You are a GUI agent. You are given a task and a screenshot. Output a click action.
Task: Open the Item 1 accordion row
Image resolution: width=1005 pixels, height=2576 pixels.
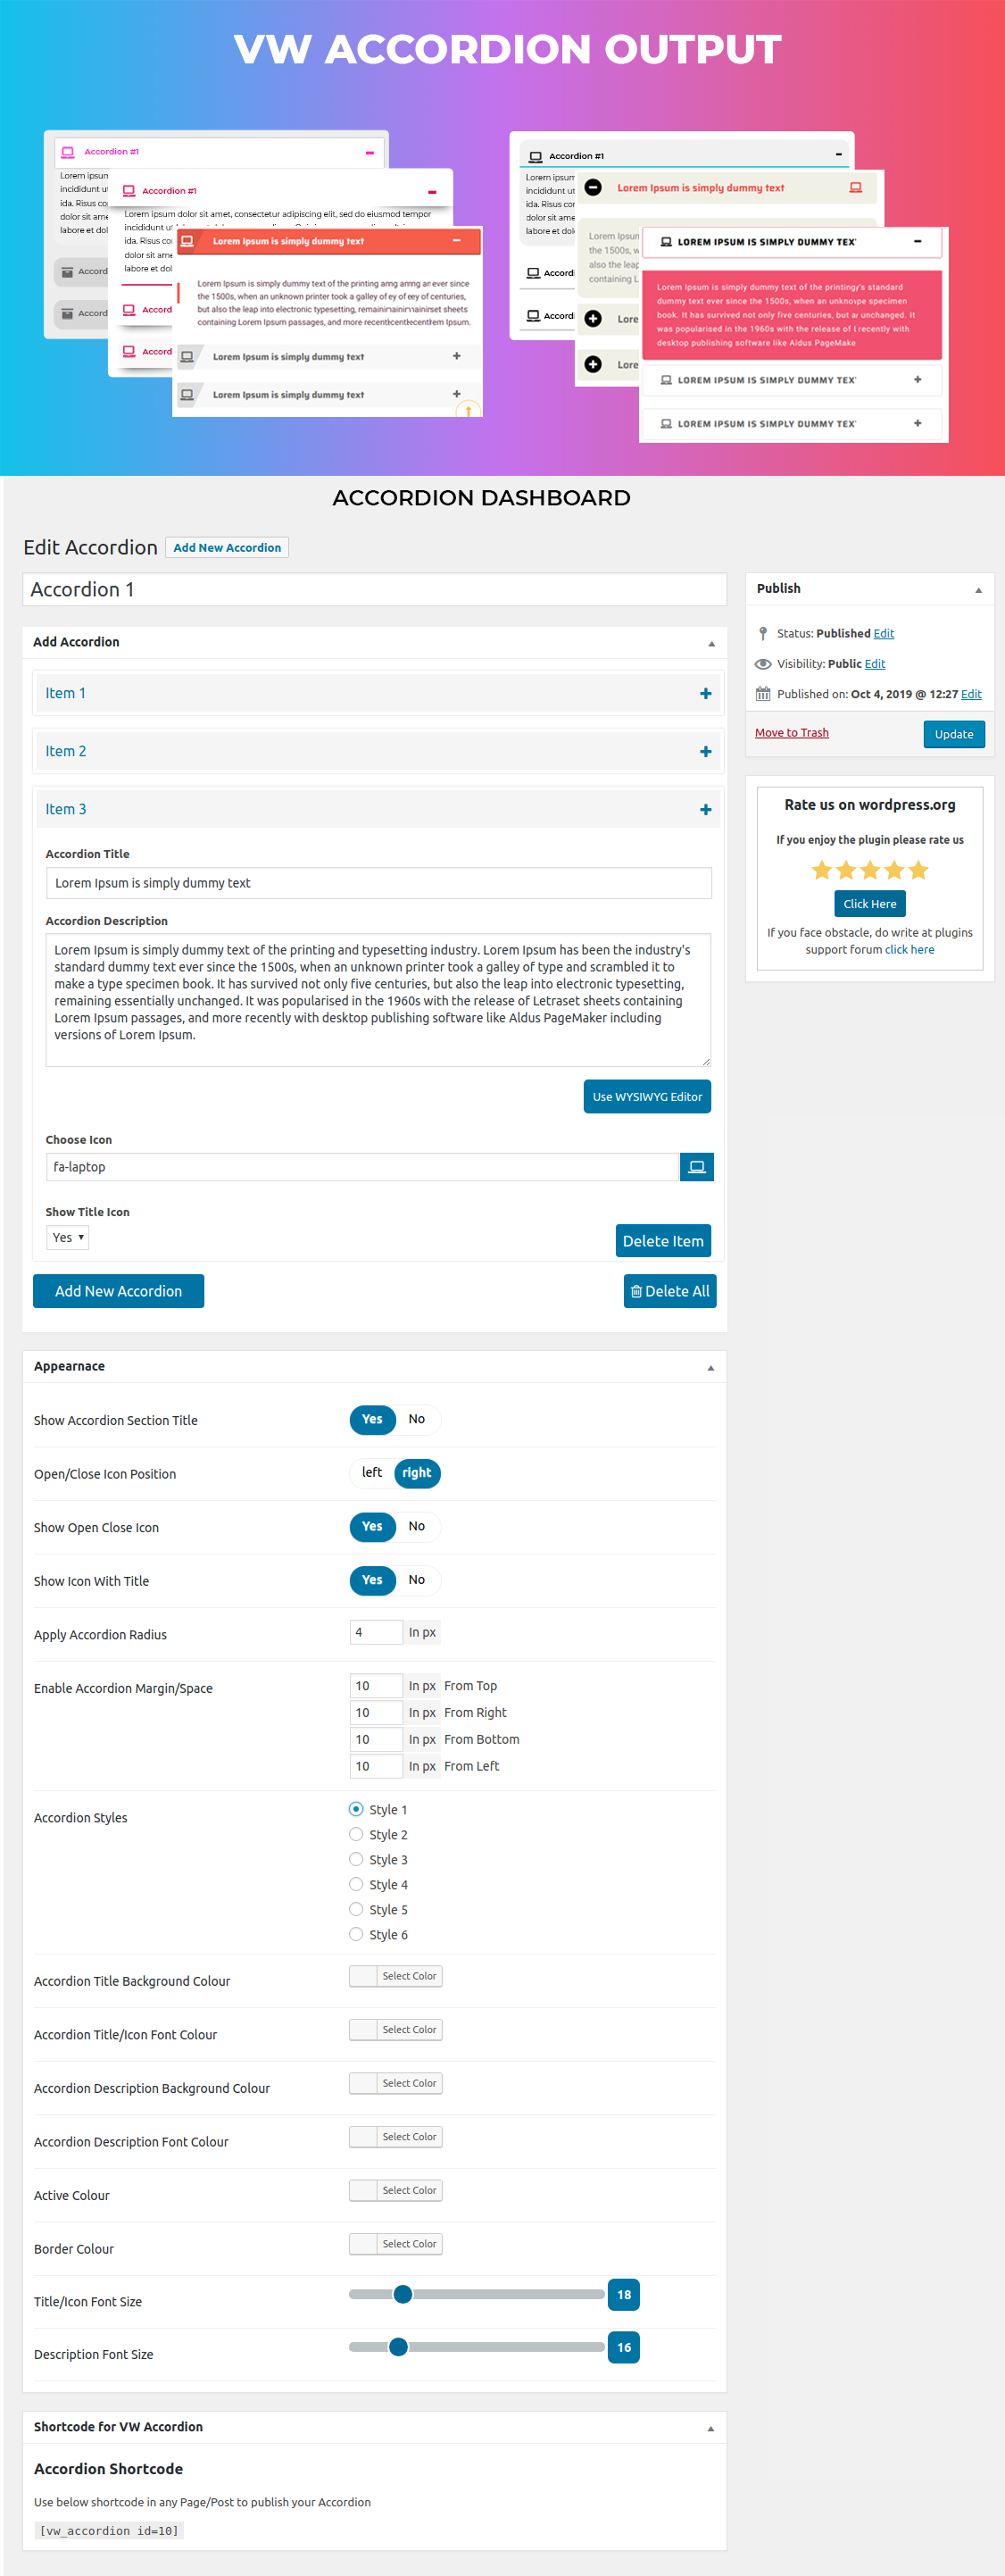[x=379, y=693]
